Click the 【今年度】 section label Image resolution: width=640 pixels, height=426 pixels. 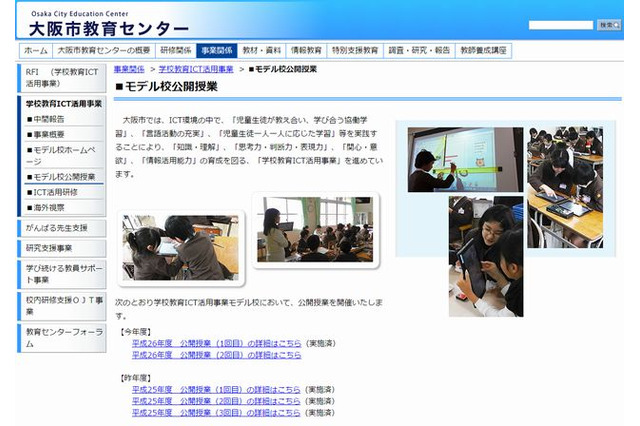click(136, 332)
